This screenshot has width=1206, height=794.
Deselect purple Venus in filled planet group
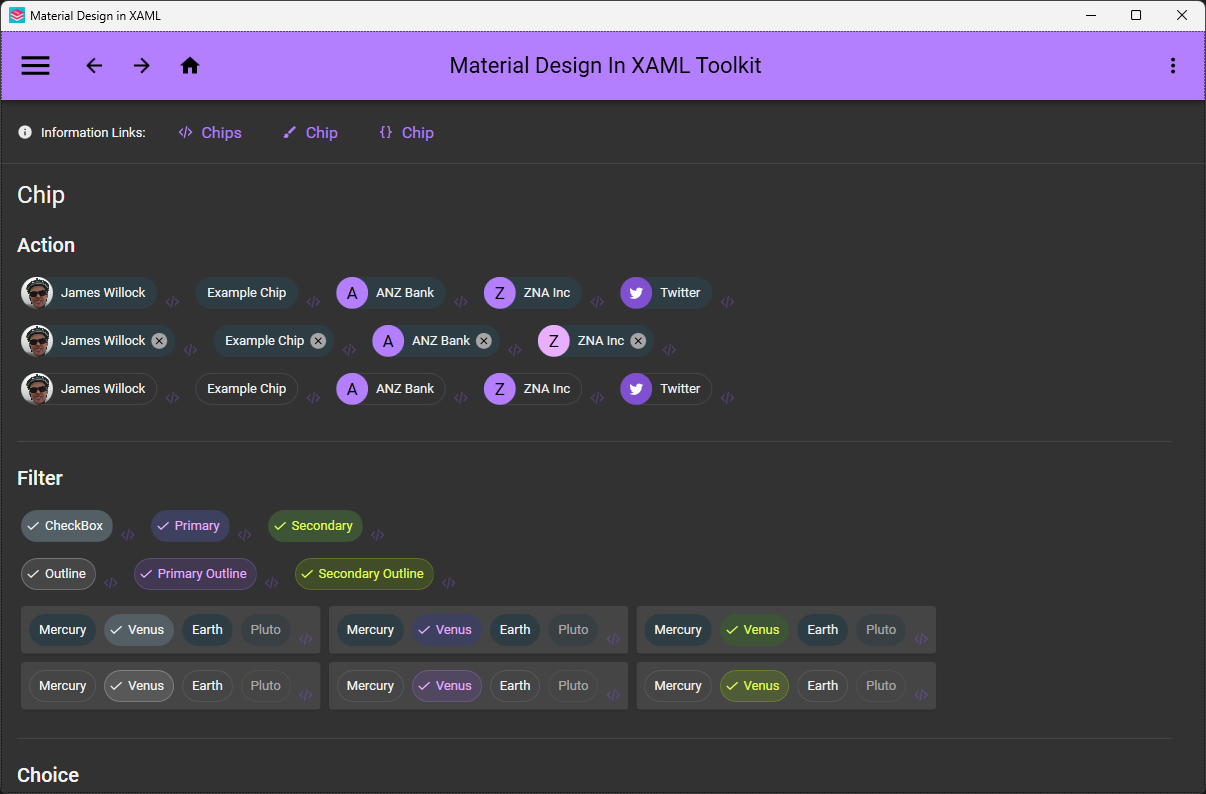pyautogui.click(x=447, y=630)
